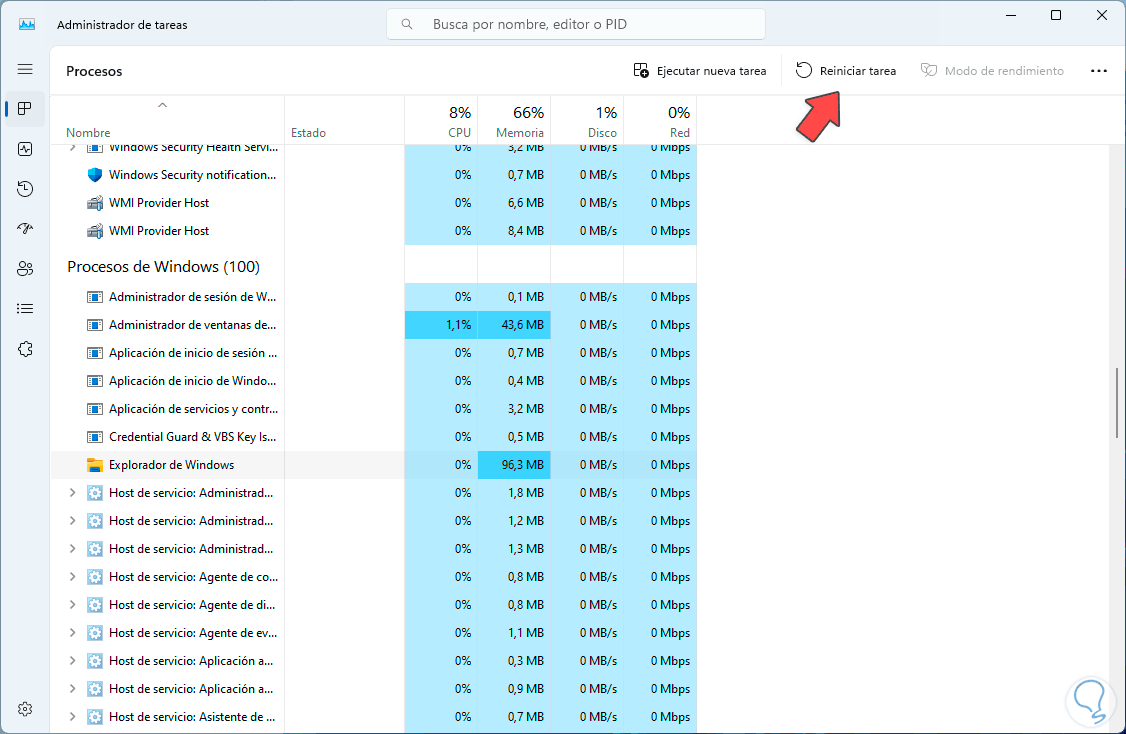1126x734 pixels.
Task: Click Modo de rendimiento button
Action: click(x=992, y=70)
